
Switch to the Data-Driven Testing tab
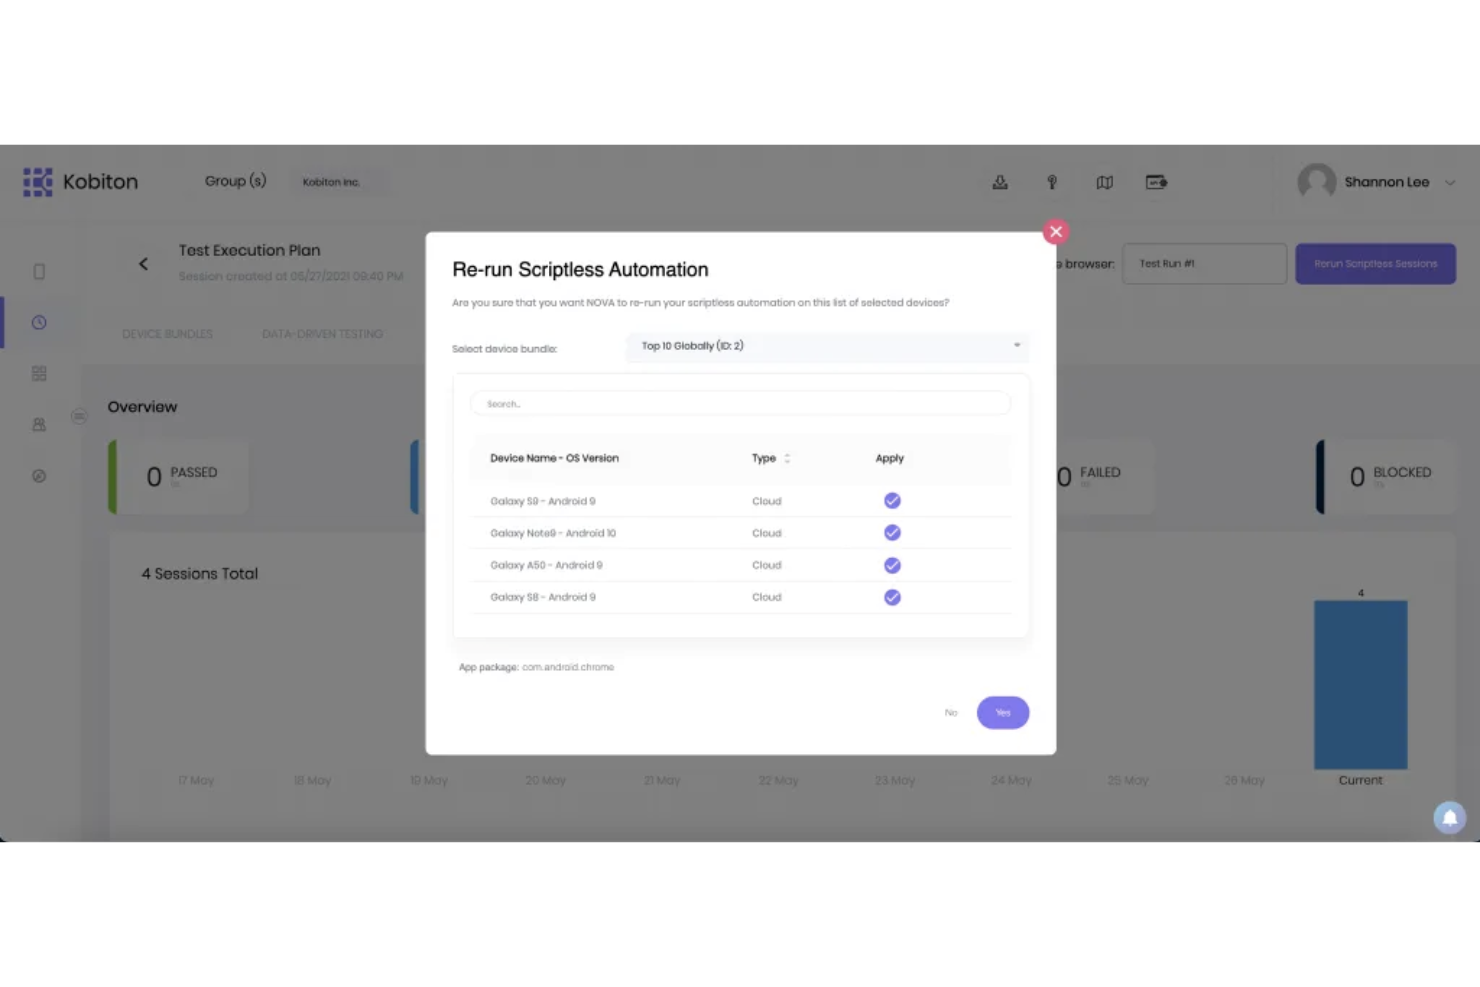[x=322, y=334]
